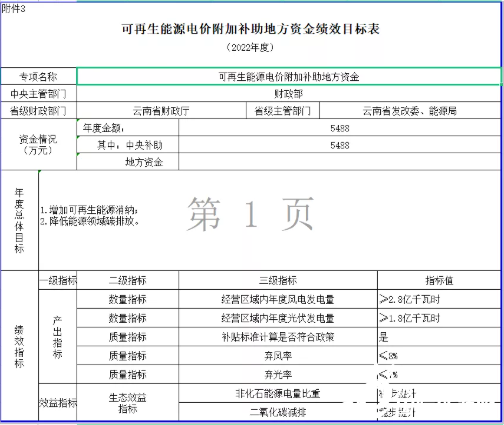Click the 年度金额 value cell 5488
The height and width of the screenshot is (425, 504).
[339, 128]
